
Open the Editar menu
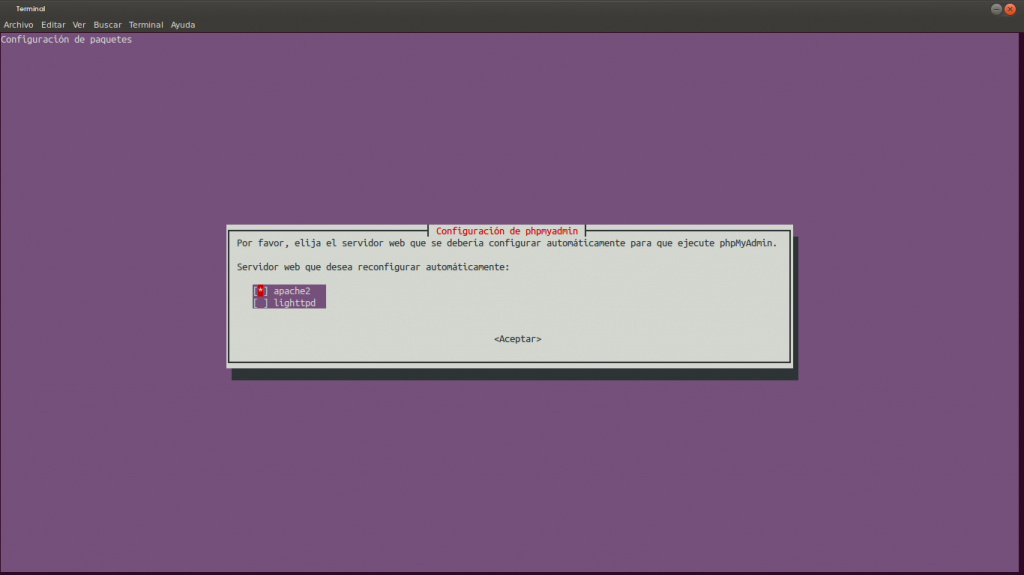pyautogui.click(x=53, y=25)
